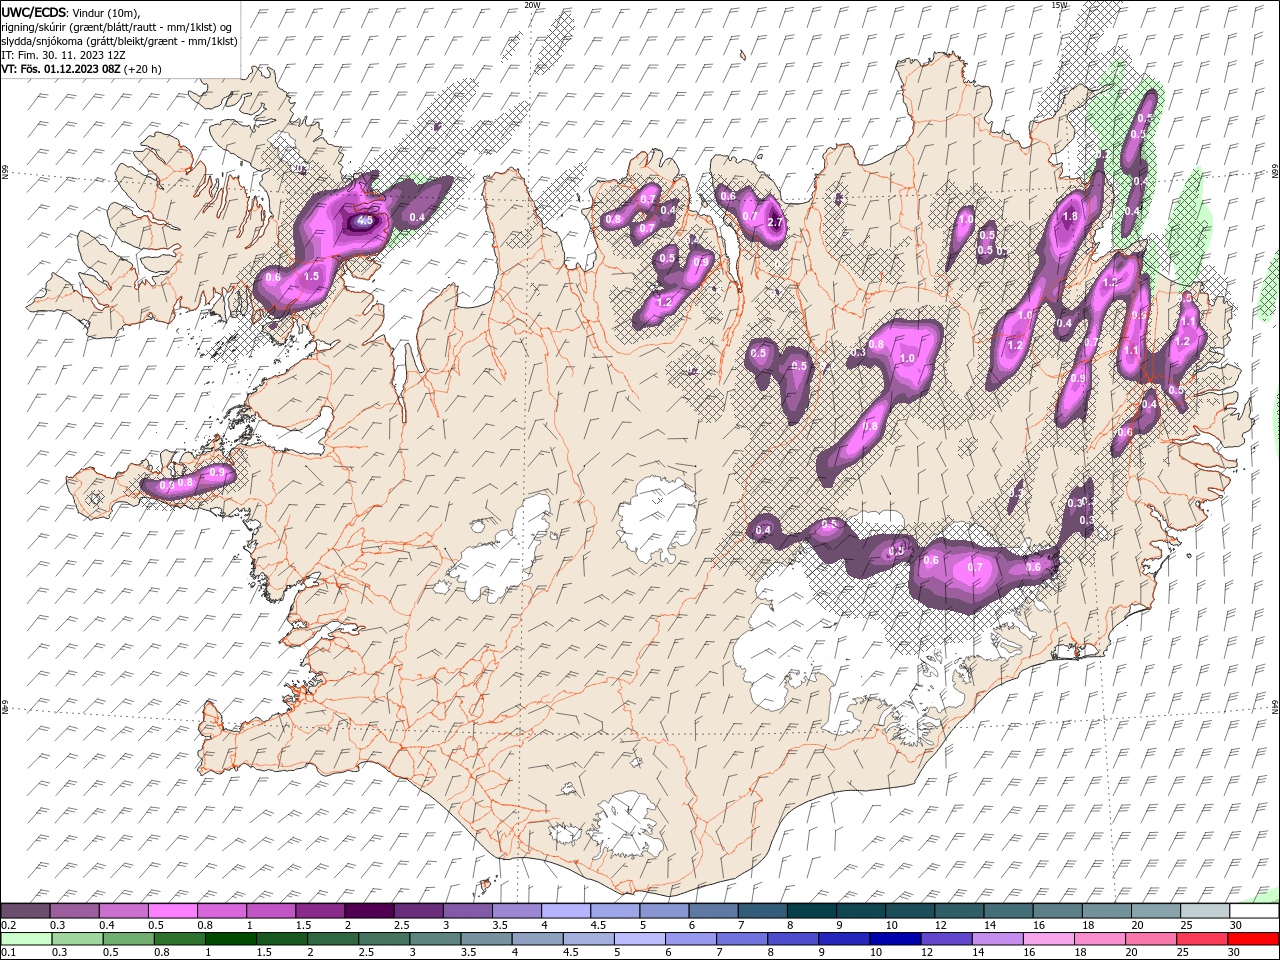Click the 20W longitude label
The width and height of the screenshot is (1280, 960).
[x=532, y=5]
